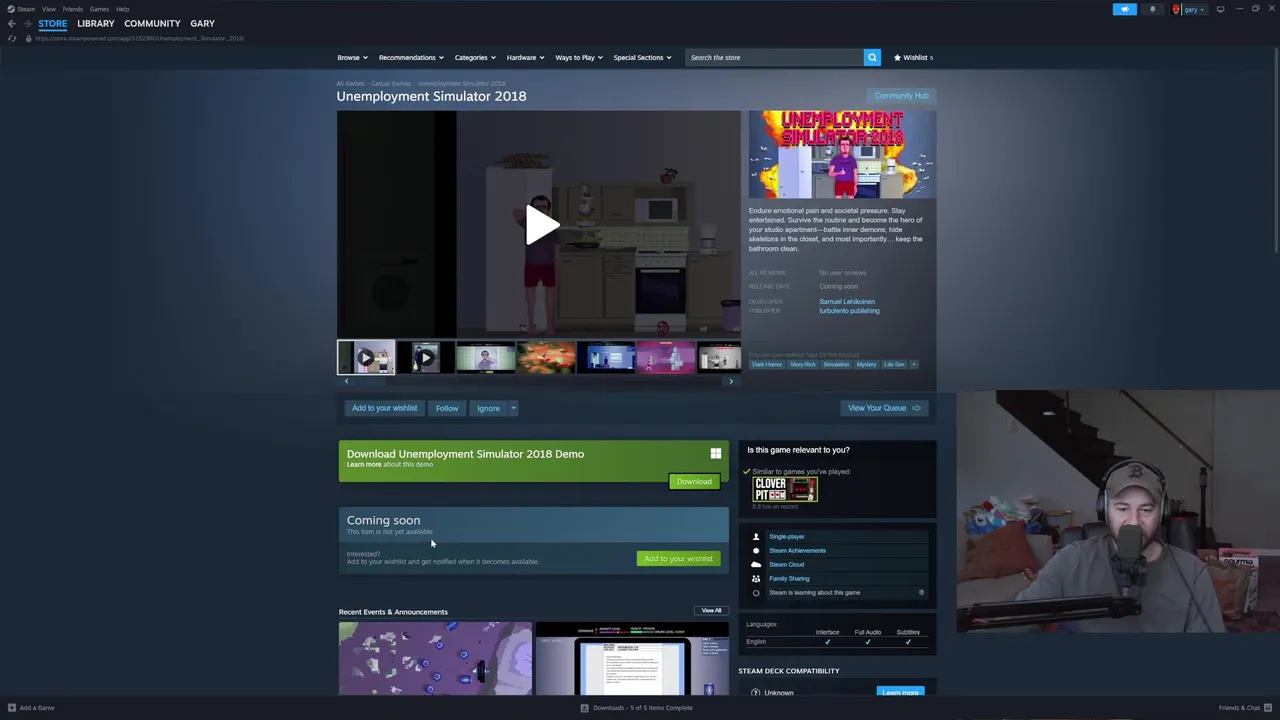Viewport: 1280px width, 720px height.
Task: Expand the Ways to Play dropdown
Action: pyautogui.click(x=578, y=57)
